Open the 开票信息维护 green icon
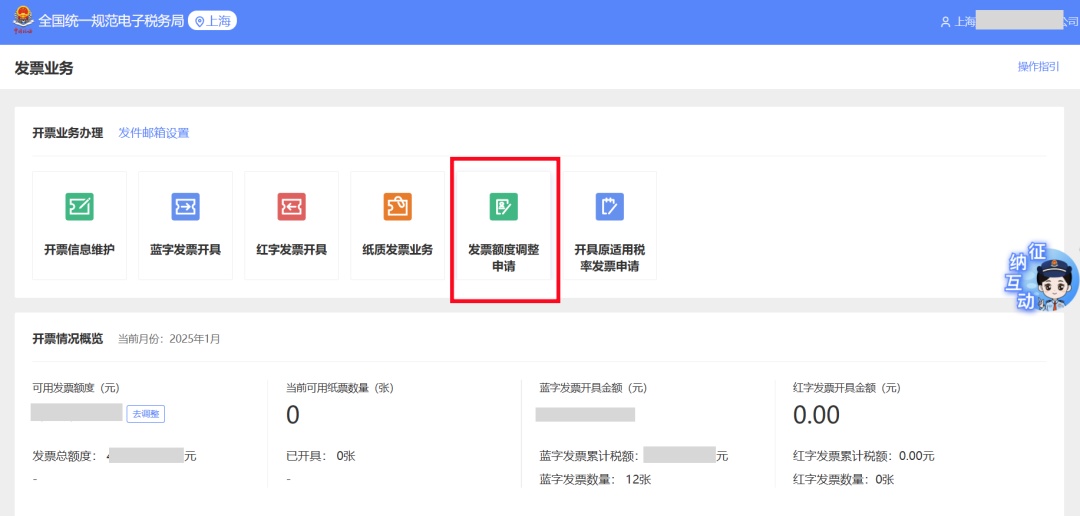The width and height of the screenshot is (1080, 516). point(79,207)
